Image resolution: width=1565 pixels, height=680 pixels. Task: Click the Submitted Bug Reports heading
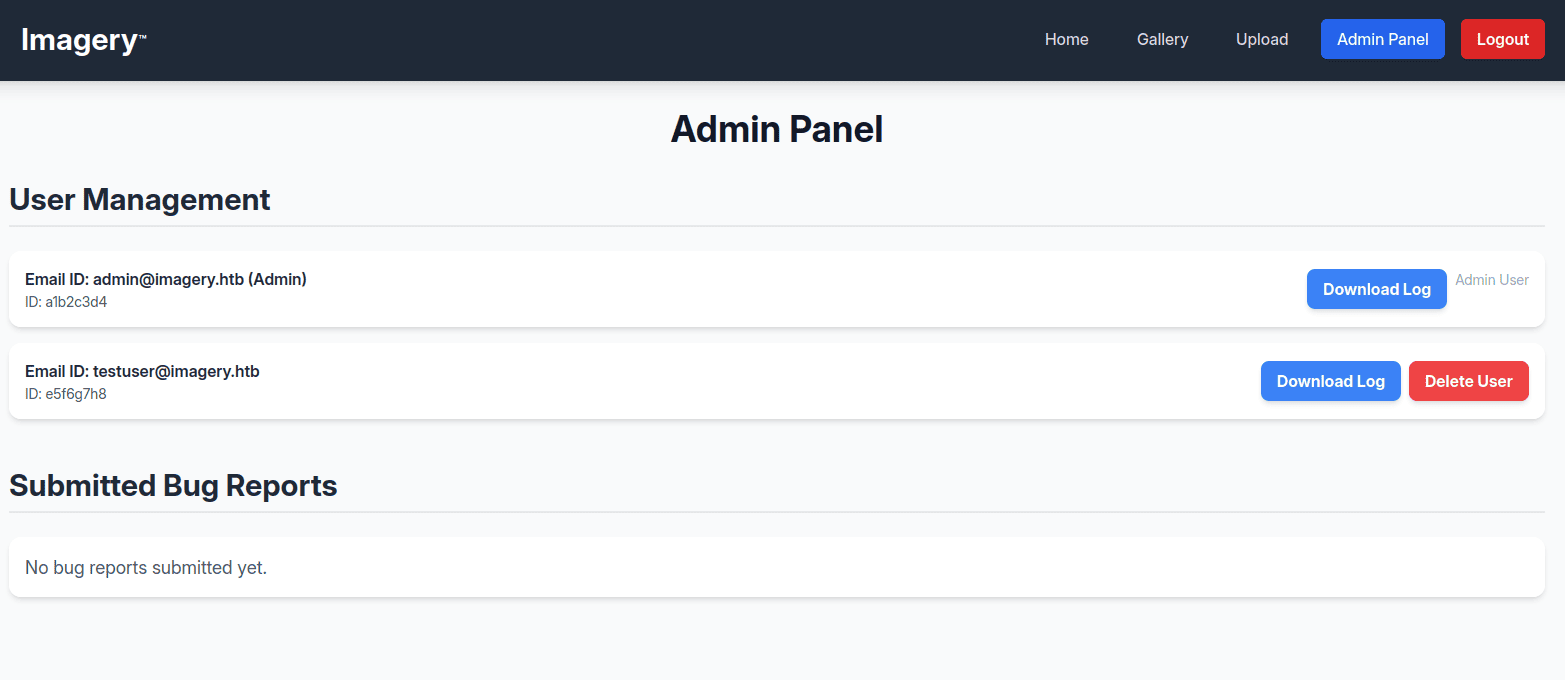[x=173, y=486]
